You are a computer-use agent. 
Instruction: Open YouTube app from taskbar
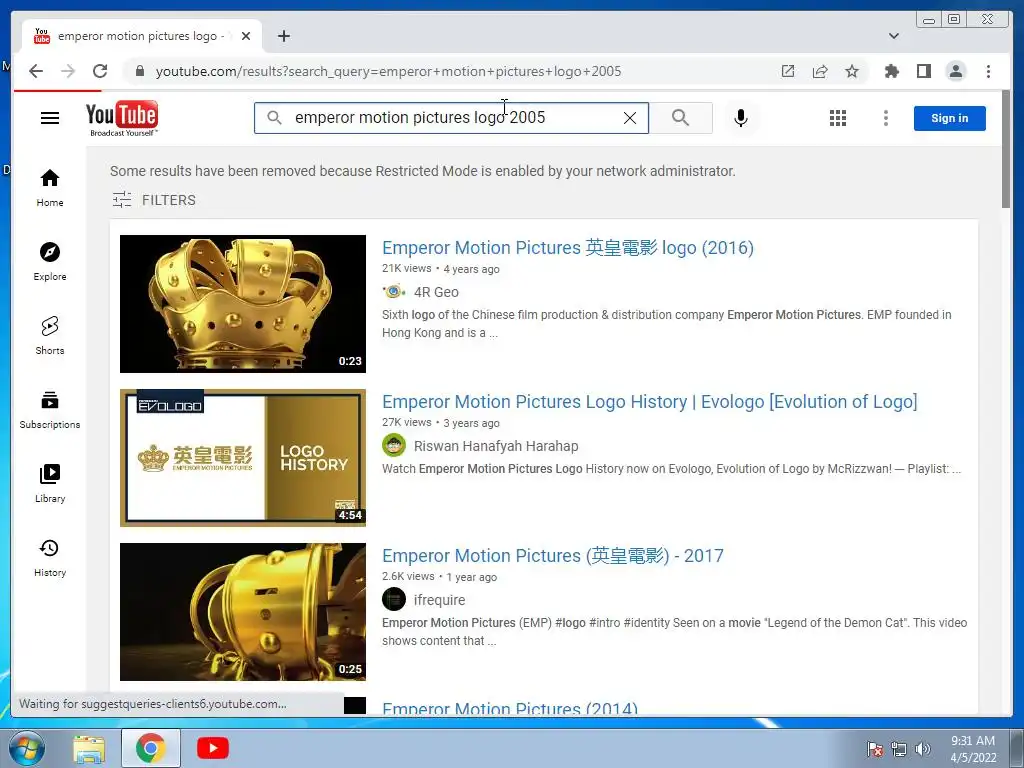click(x=213, y=748)
